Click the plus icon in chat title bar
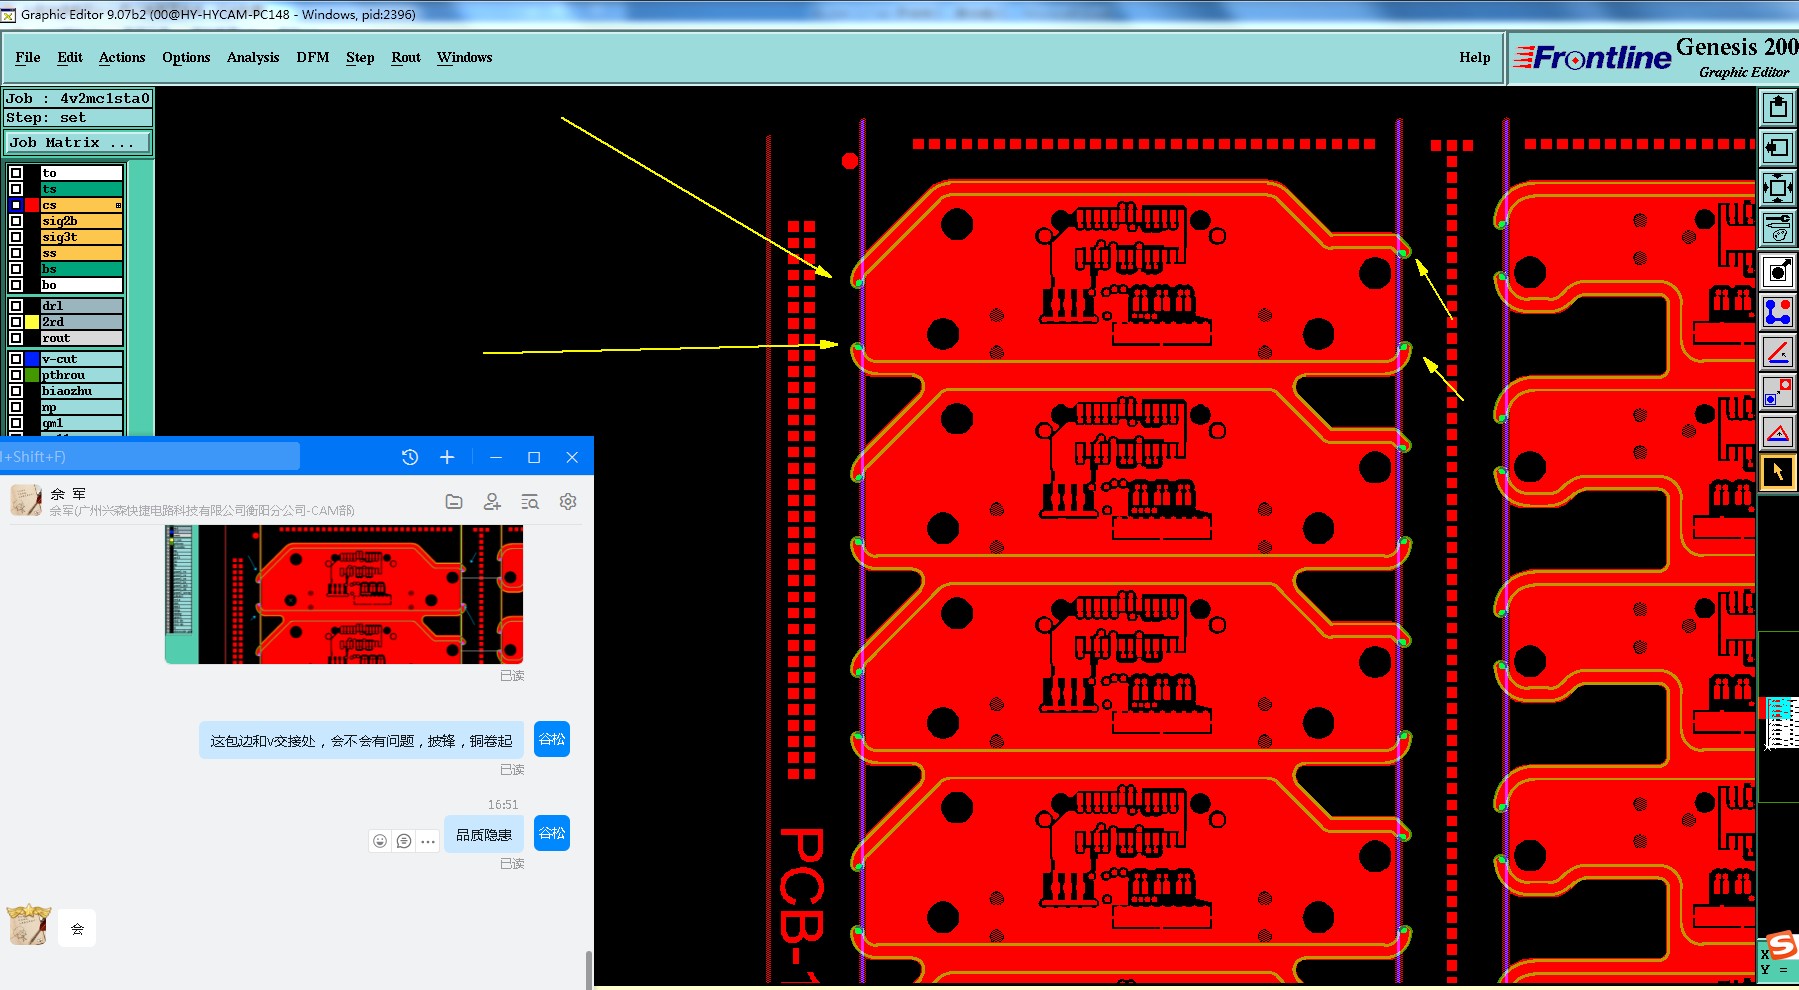Screen dimensions: 1799x990 pyautogui.click(x=447, y=457)
